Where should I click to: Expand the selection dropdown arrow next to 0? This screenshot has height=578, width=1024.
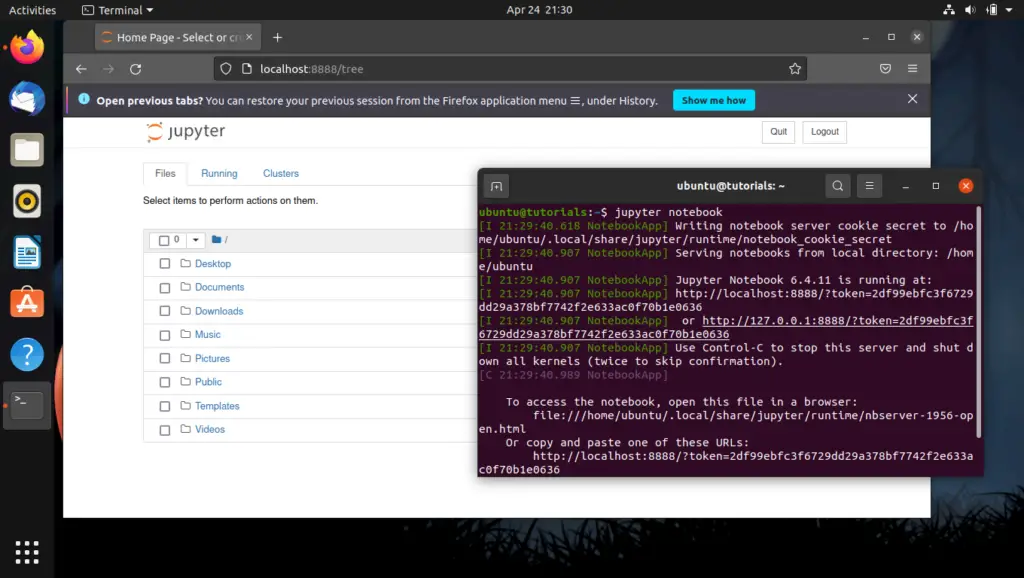click(x=195, y=240)
